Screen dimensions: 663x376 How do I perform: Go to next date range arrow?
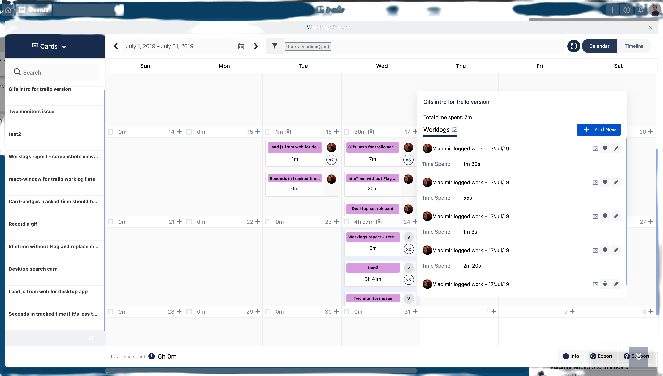[x=256, y=46]
